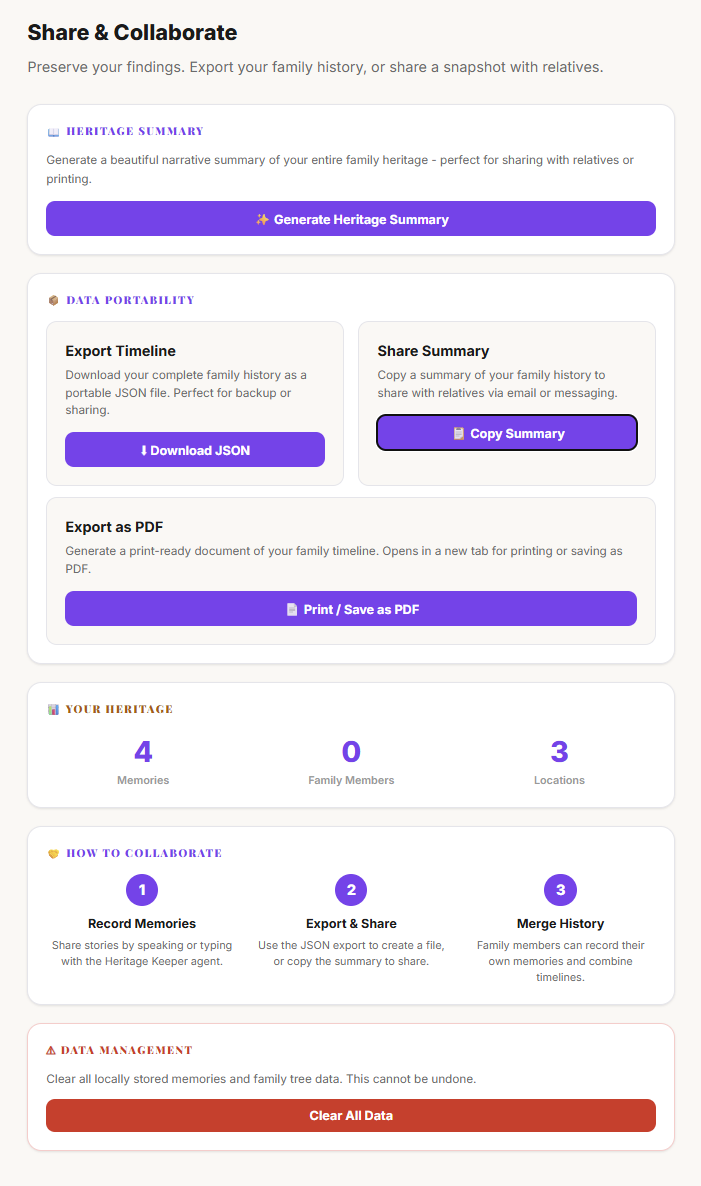Click the warning icon beside Data Management
Viewport: 701px width, 1186px height.
tap(51, 1051)
